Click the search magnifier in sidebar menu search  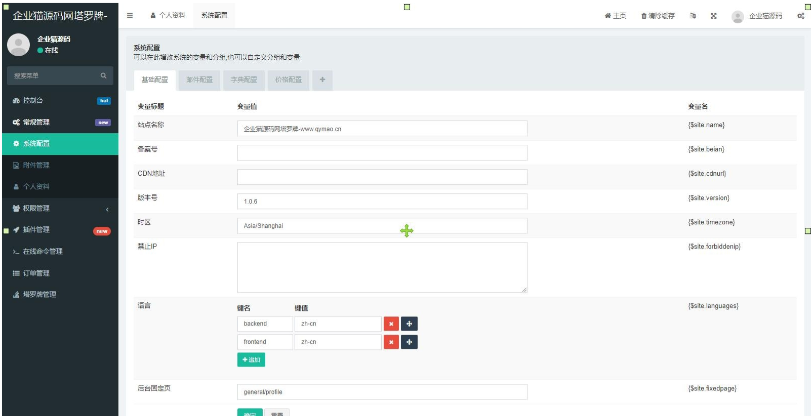[102, 75]
